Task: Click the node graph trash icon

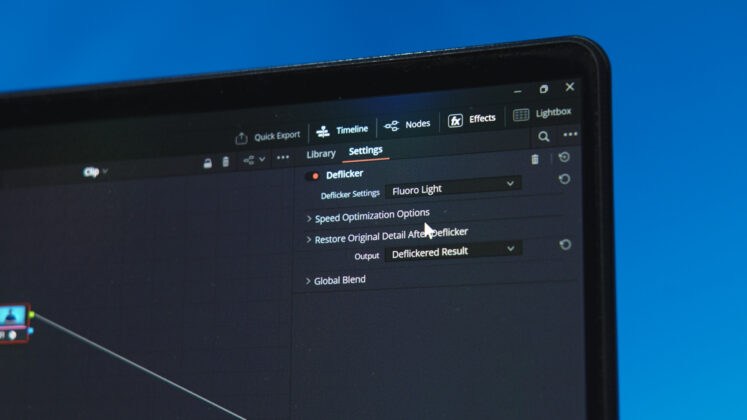Action: click(226, 162)
